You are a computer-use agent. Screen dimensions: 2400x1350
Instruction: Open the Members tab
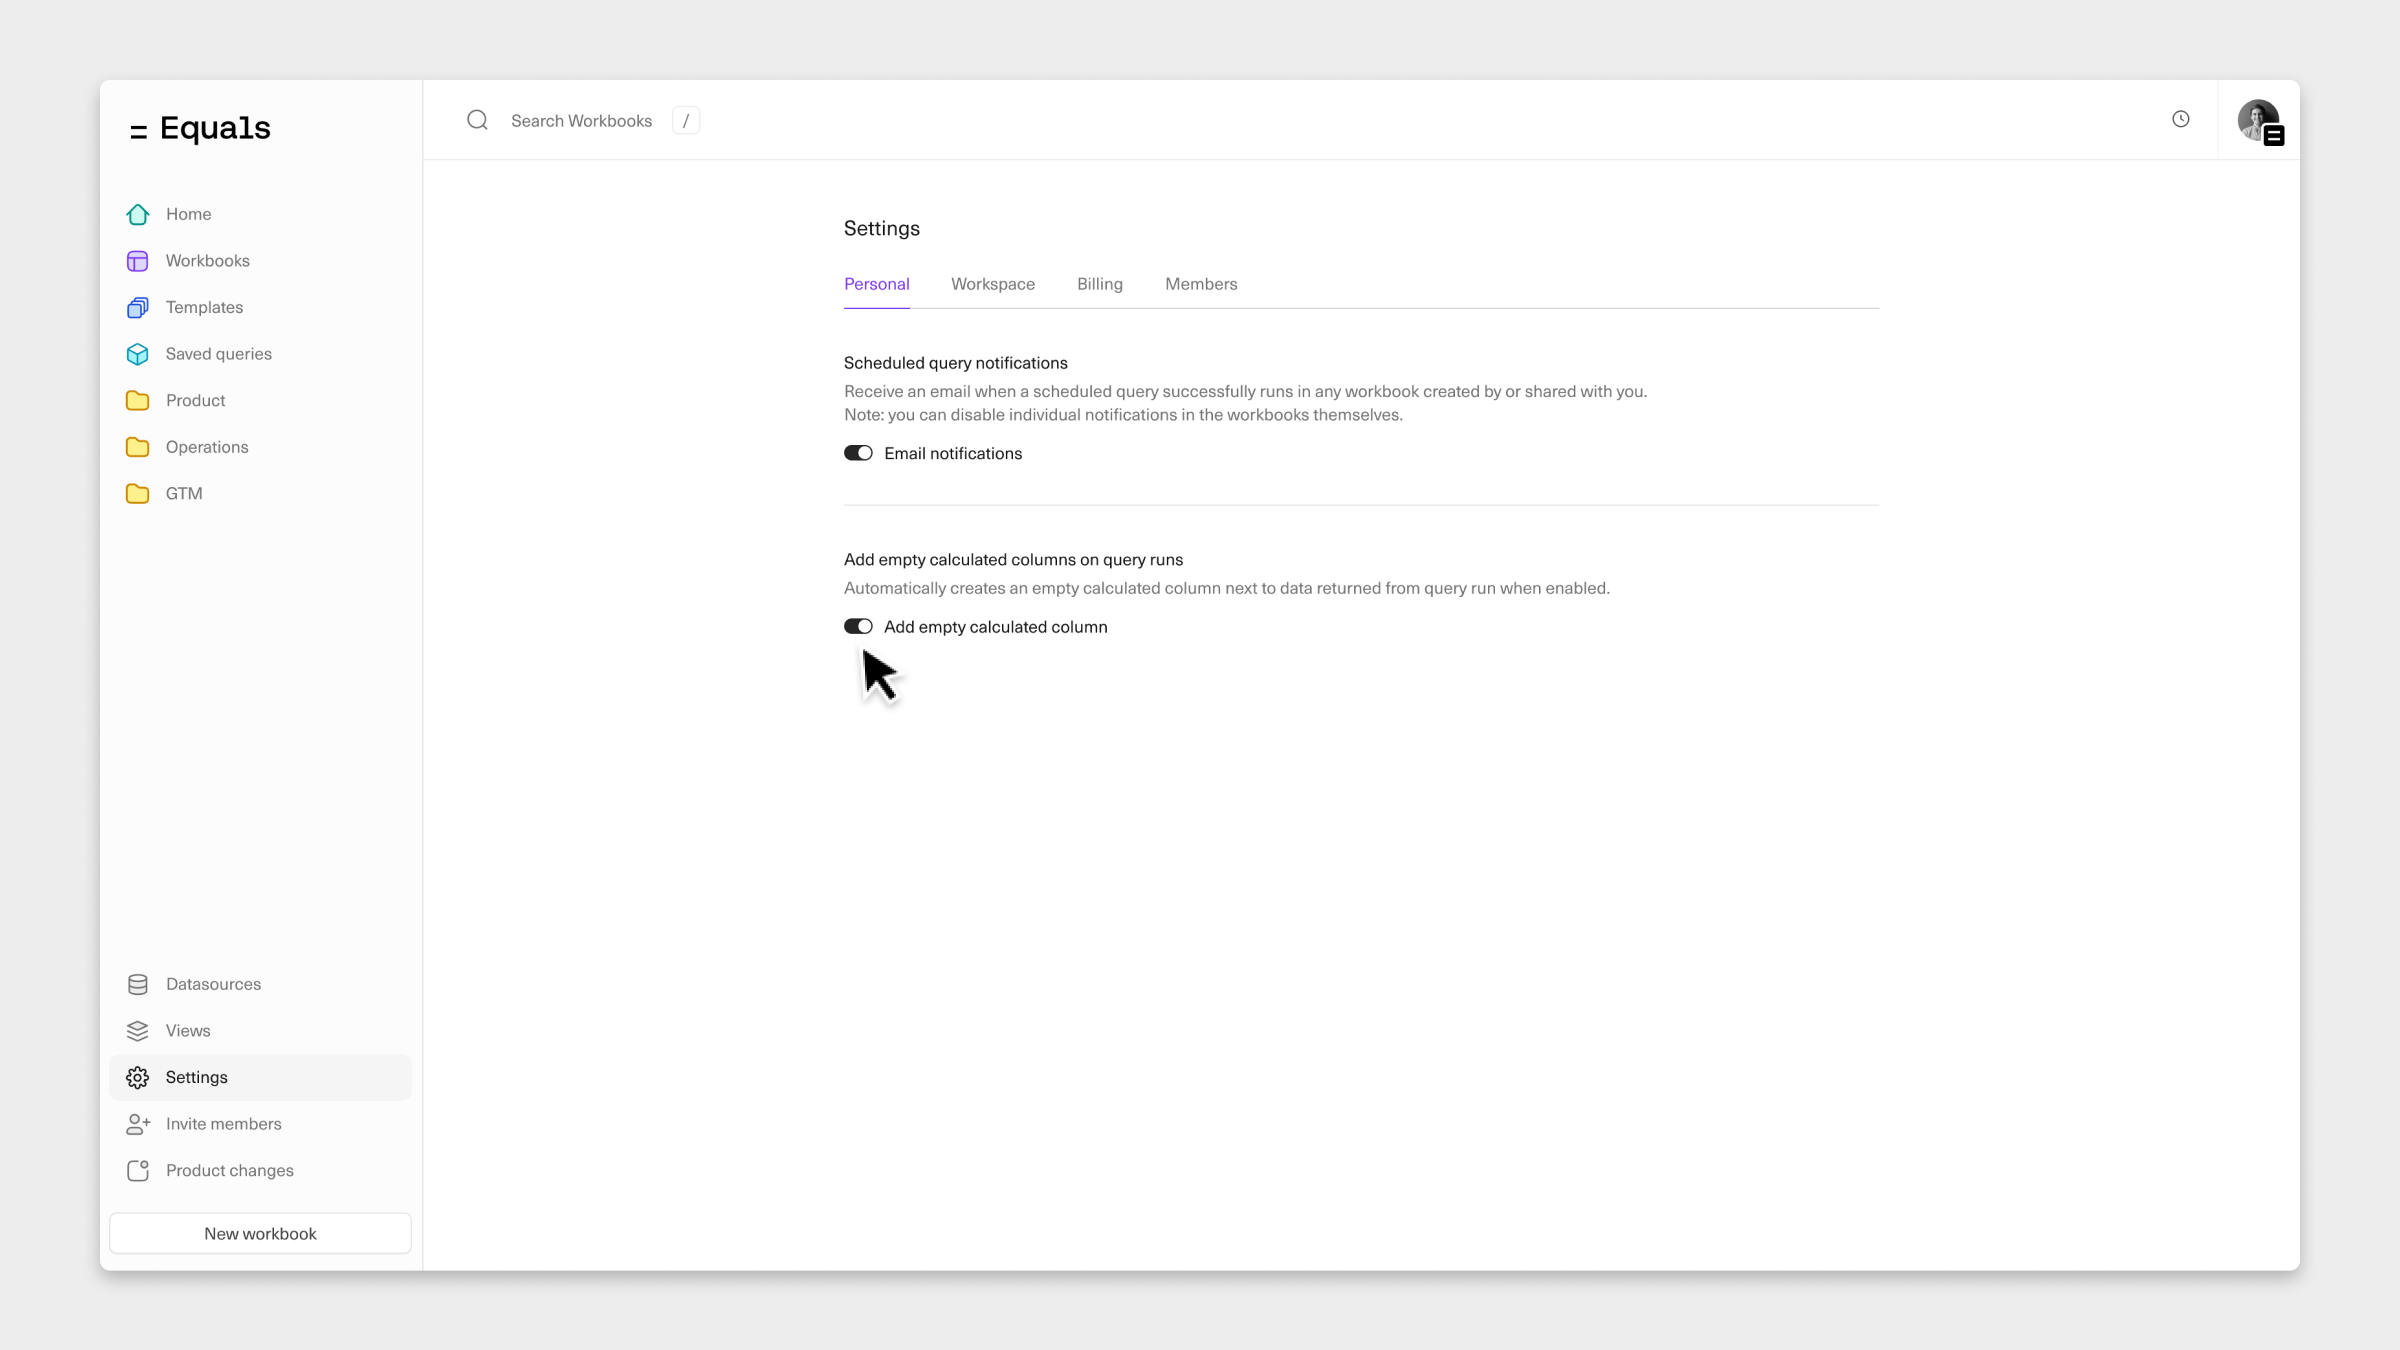(x=1200, y=284)
